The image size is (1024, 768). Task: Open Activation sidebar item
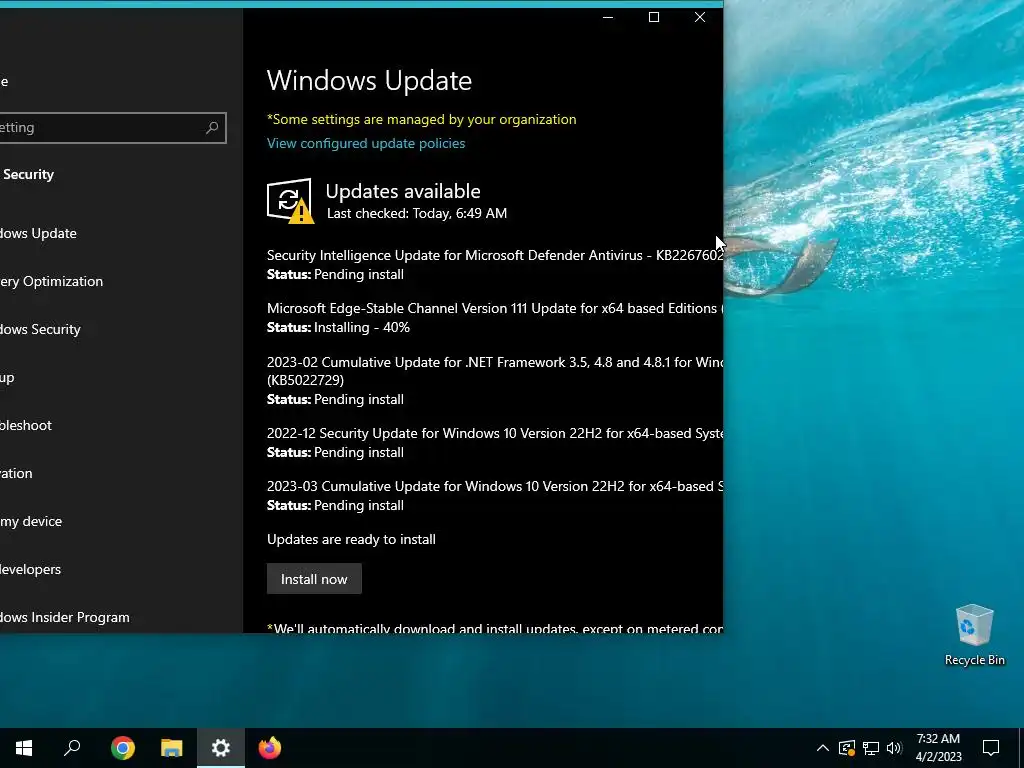pyautogui.click(x=16, y=473)
